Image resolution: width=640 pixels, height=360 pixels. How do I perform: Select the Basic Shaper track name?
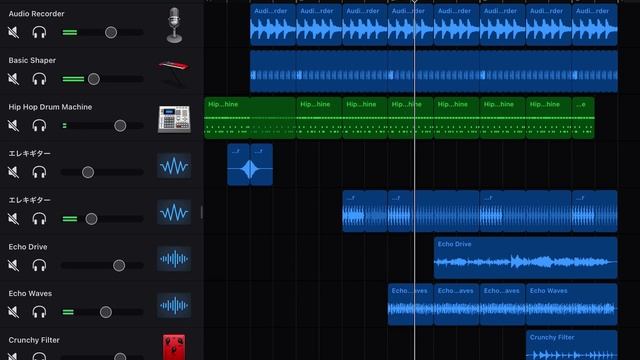(x=32, y=60)
